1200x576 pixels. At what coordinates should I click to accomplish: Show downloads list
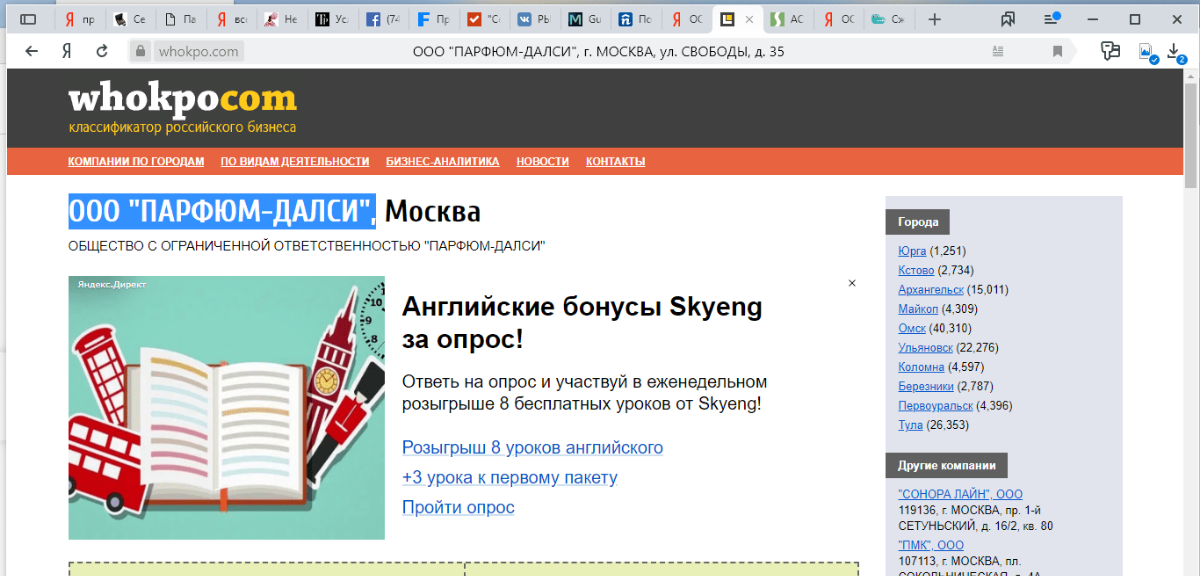click(x=1176, y=52)
